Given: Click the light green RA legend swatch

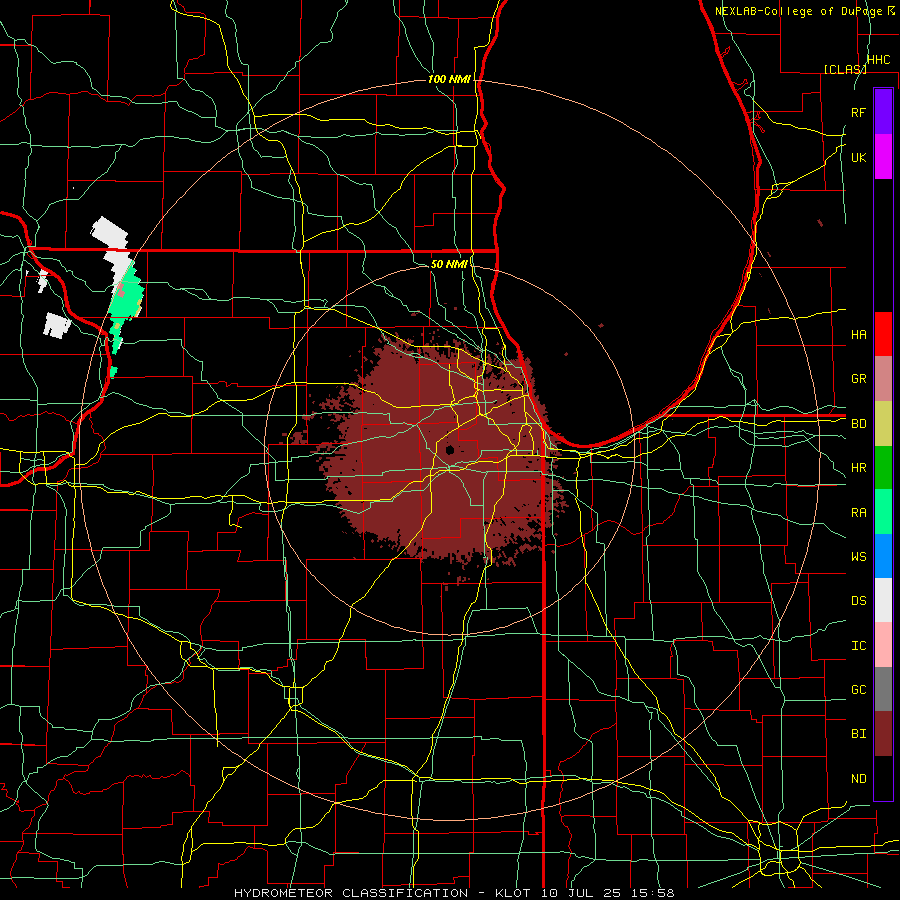Looking at the screenshot, I should click(x=883, y=512).
